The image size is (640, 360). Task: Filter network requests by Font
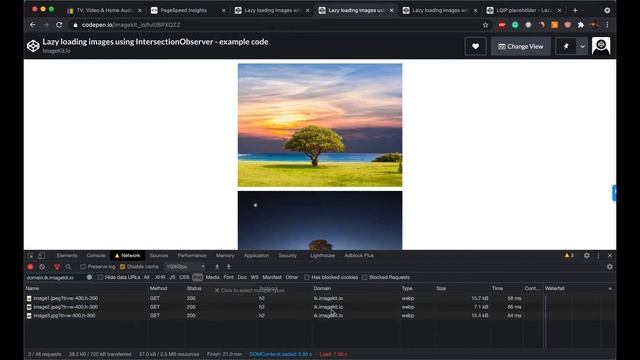pyautogui.click(x=229, y=277)
